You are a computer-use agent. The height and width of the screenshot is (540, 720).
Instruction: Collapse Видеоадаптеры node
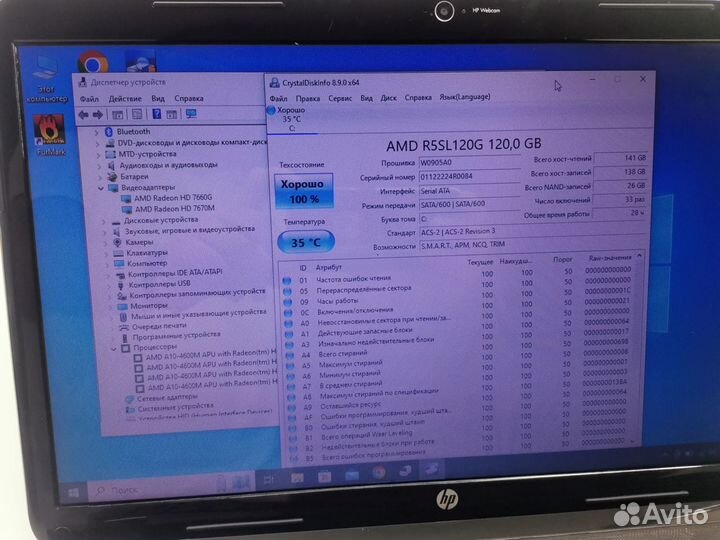point(101,188)
